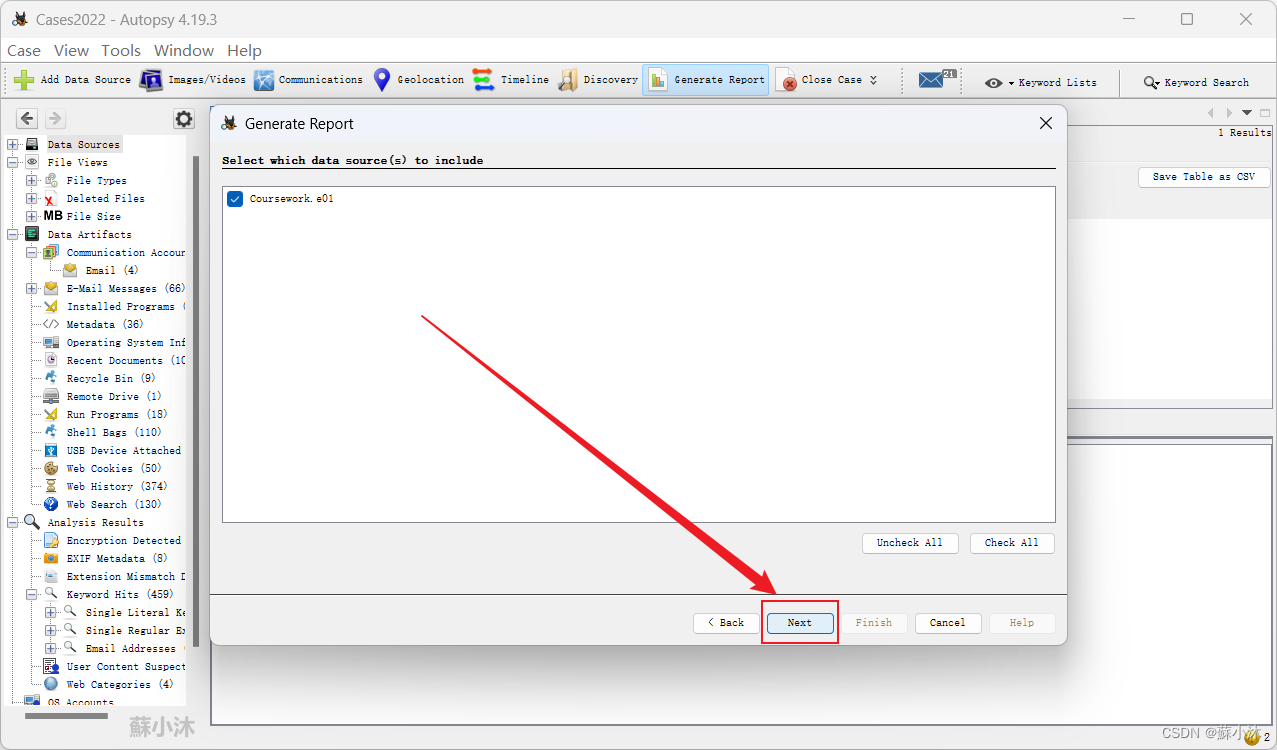This screenshot has height=750, width=1277.
Task: Click Save Table as CSV button
Action: [x=1204, y=177]
